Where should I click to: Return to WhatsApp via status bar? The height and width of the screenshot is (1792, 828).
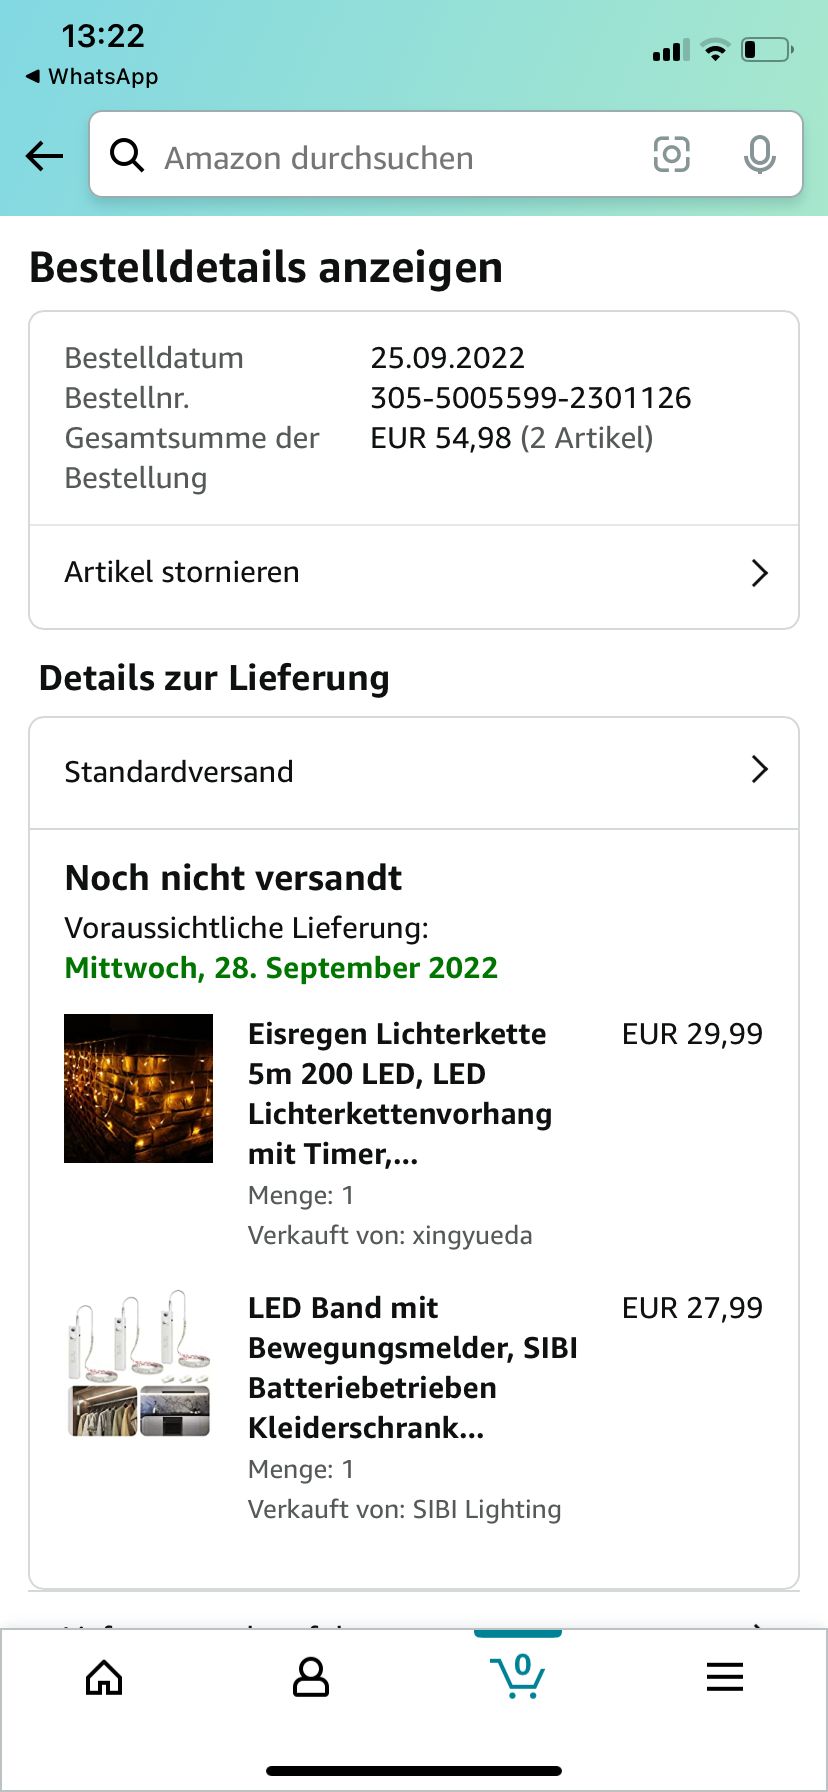tap(92, 76)
